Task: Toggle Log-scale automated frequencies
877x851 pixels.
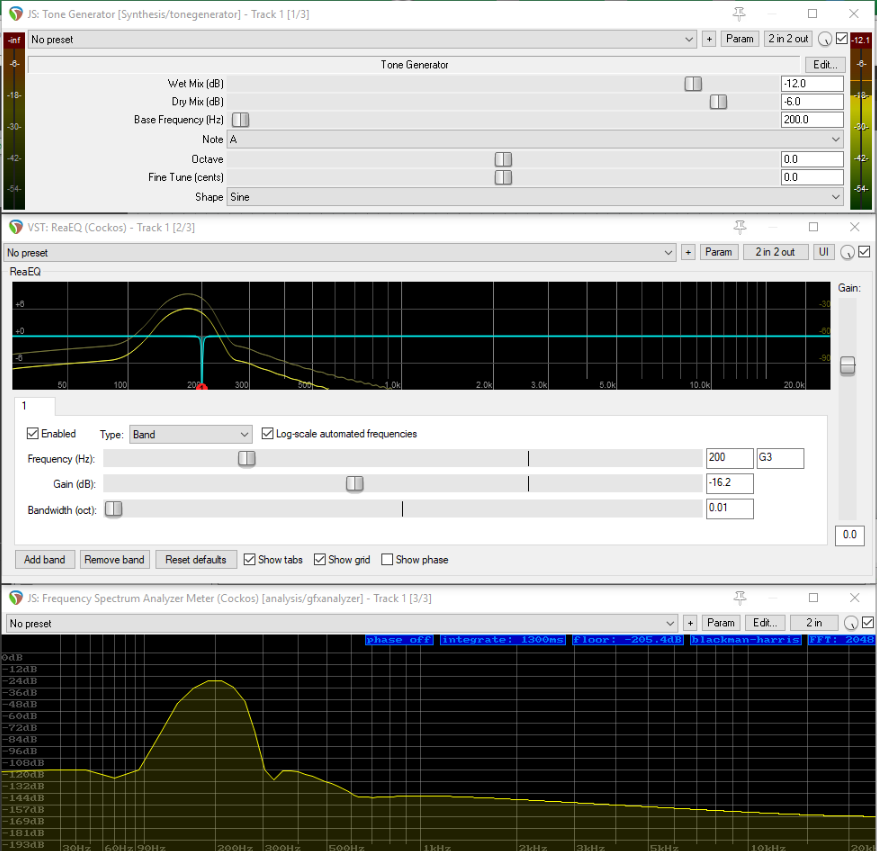Action: (x=267, y=433)
